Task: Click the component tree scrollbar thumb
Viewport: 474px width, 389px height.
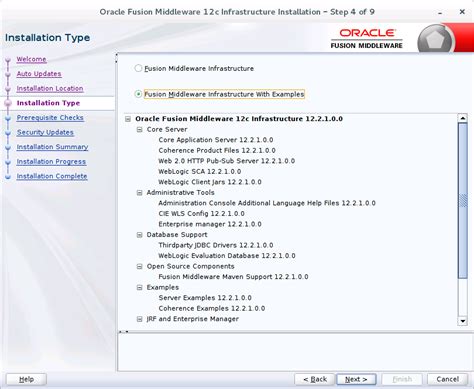Action: point(463,200)
